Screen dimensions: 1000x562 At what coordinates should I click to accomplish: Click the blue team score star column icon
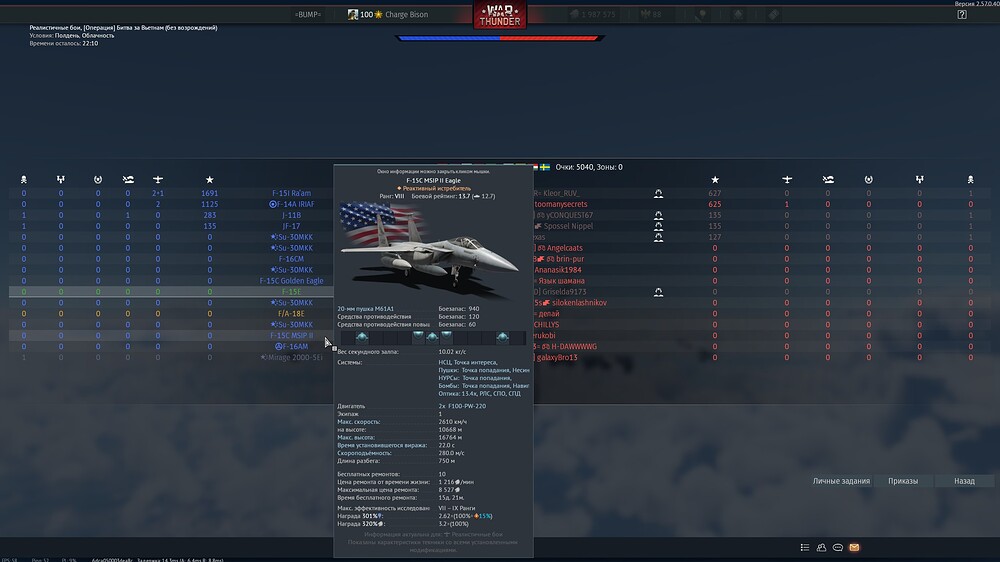209,180
